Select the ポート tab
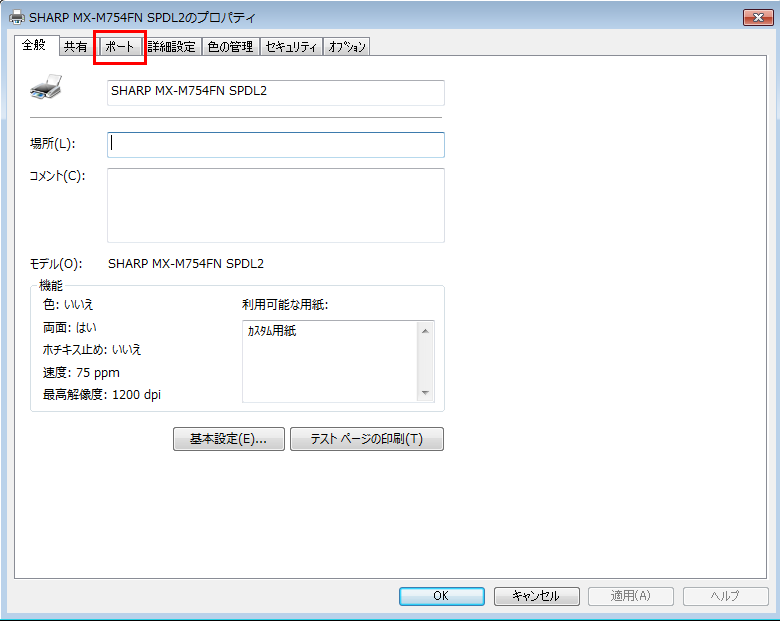Viewport: 780px width, 621px height. tap(119, 46)
